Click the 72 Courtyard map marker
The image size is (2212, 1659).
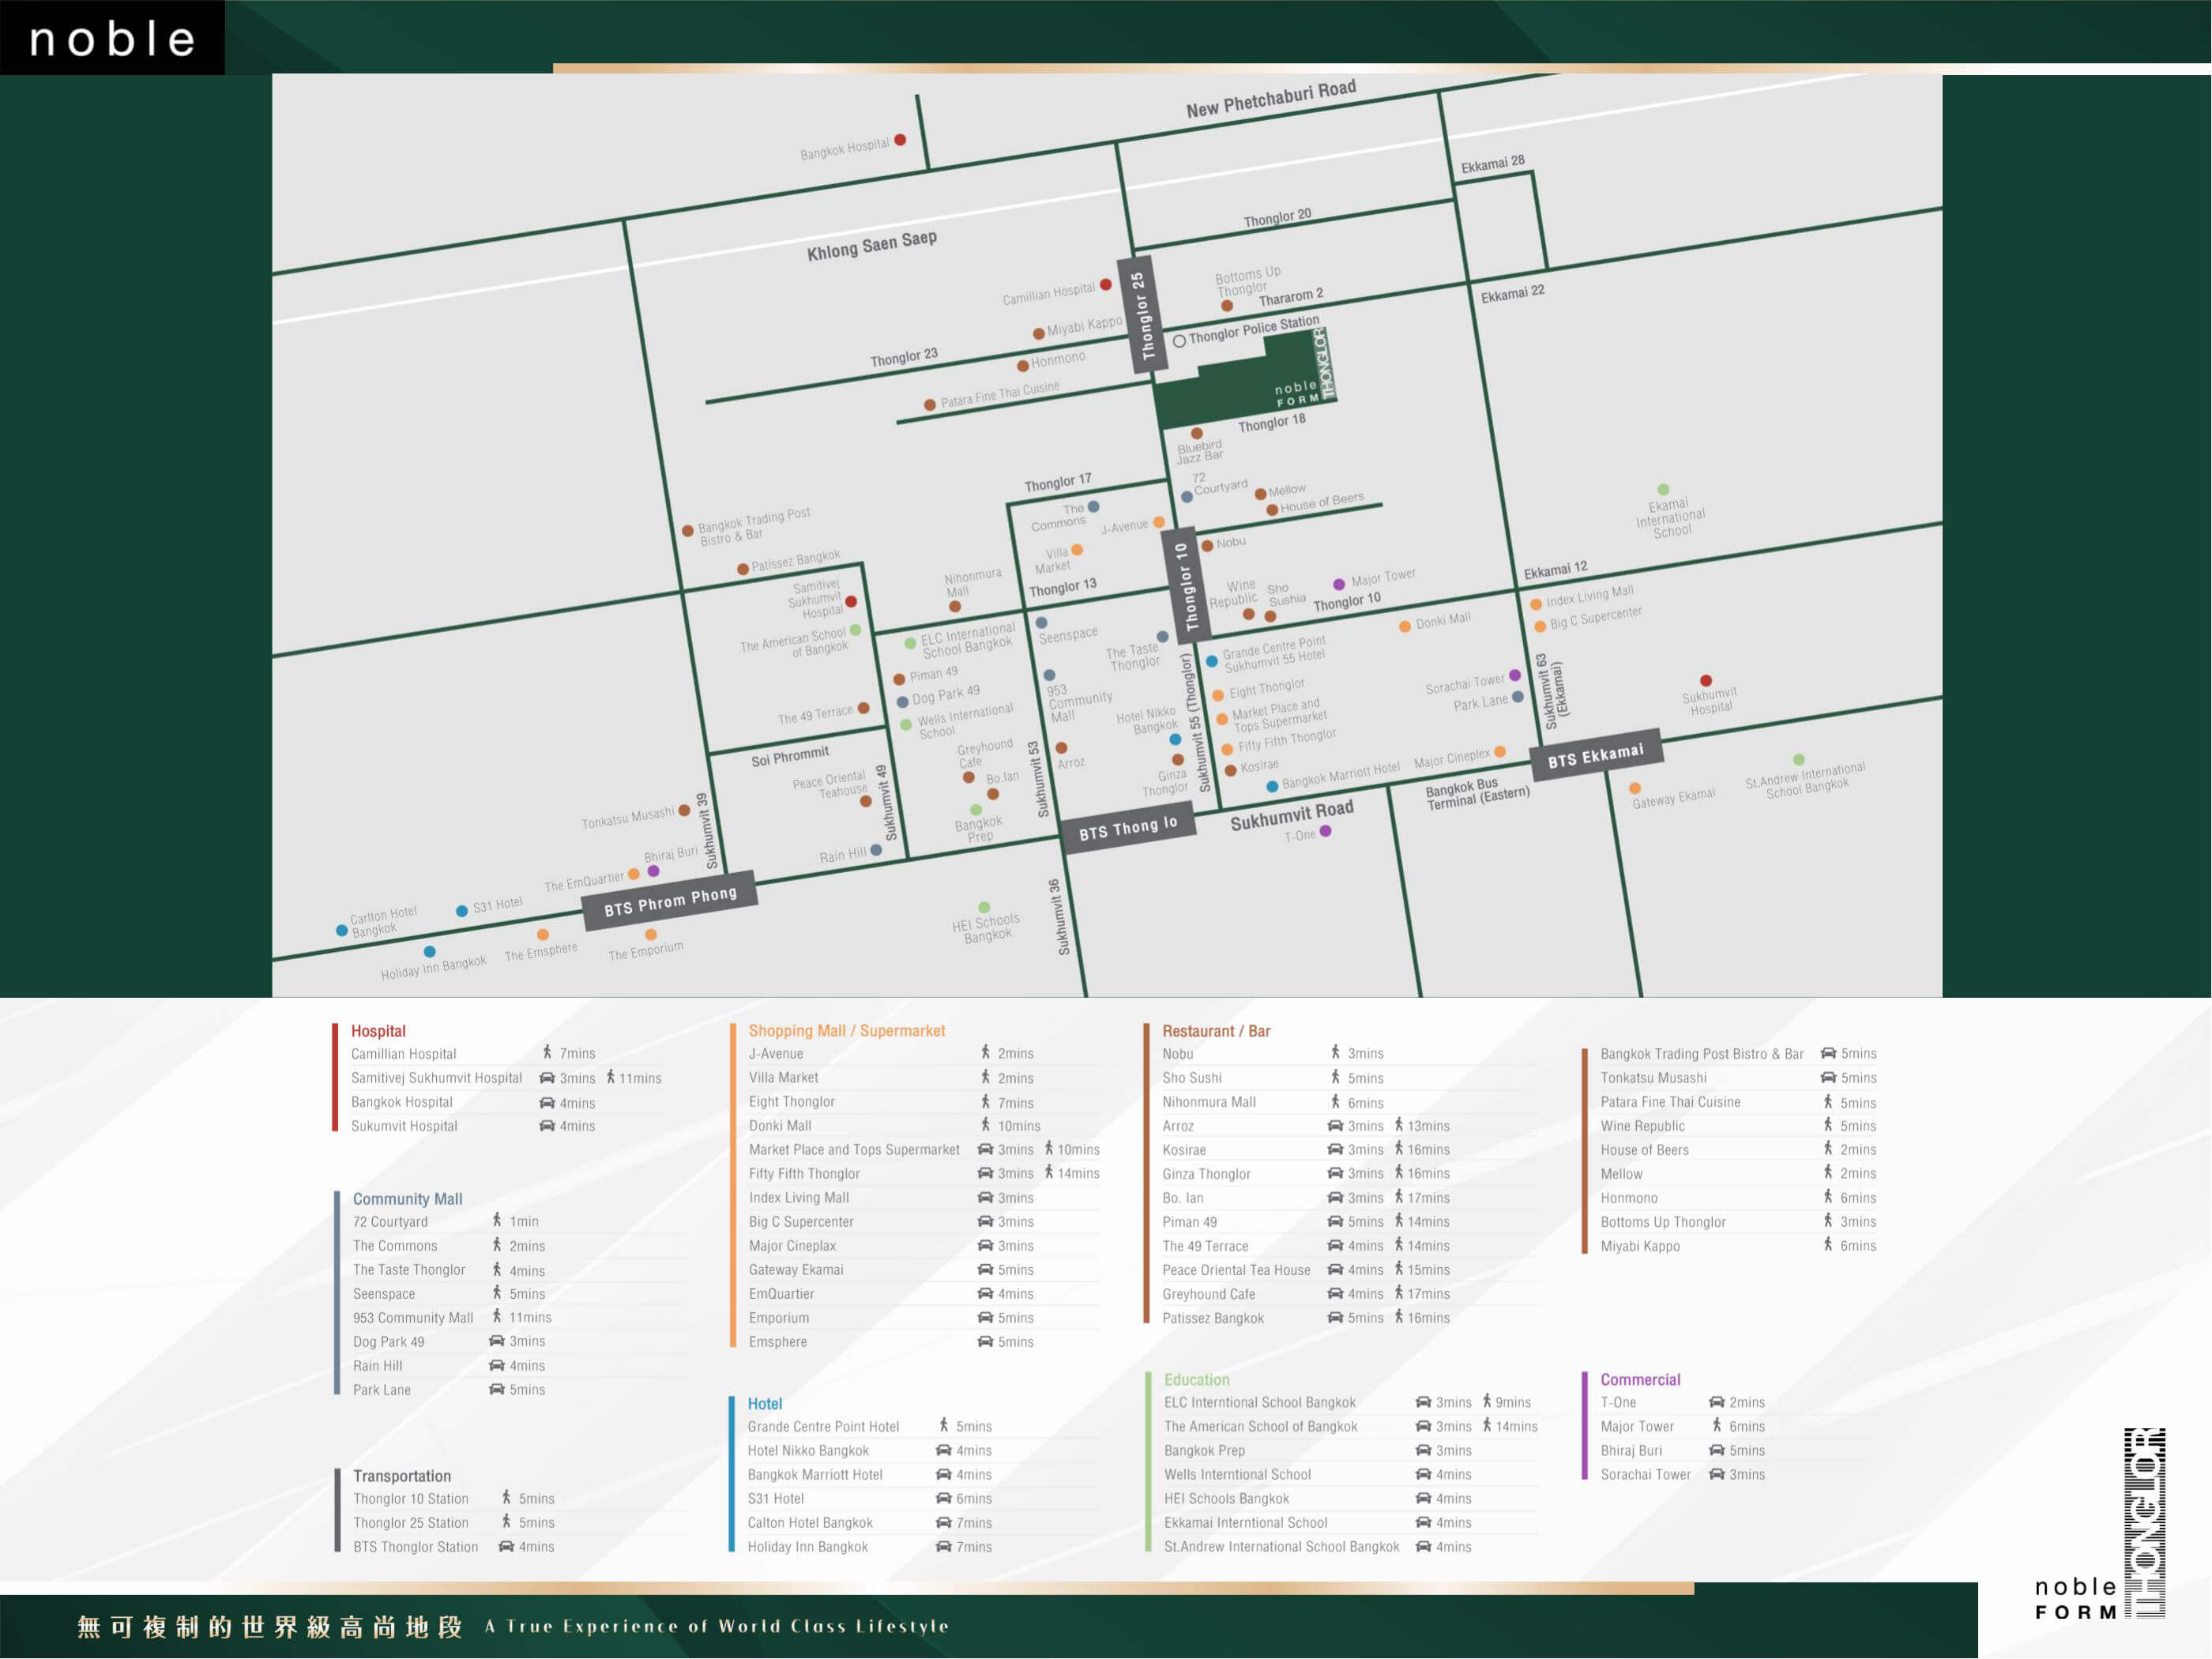point(1187,497)
